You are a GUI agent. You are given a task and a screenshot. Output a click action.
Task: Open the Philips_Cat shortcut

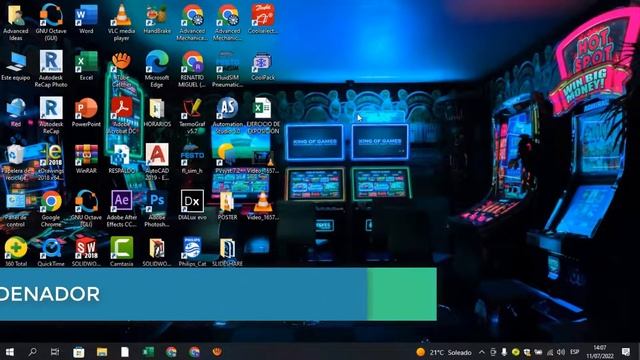192,252
